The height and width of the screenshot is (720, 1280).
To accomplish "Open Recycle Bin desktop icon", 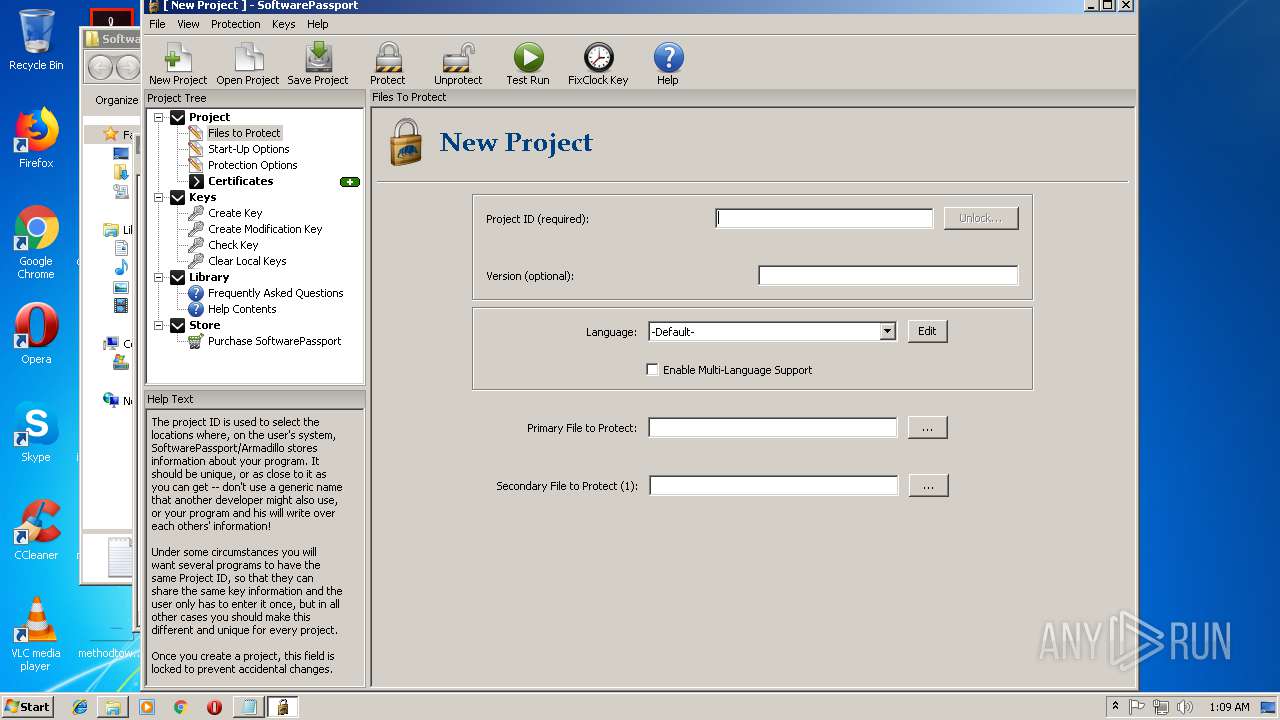I will [36, 40].
